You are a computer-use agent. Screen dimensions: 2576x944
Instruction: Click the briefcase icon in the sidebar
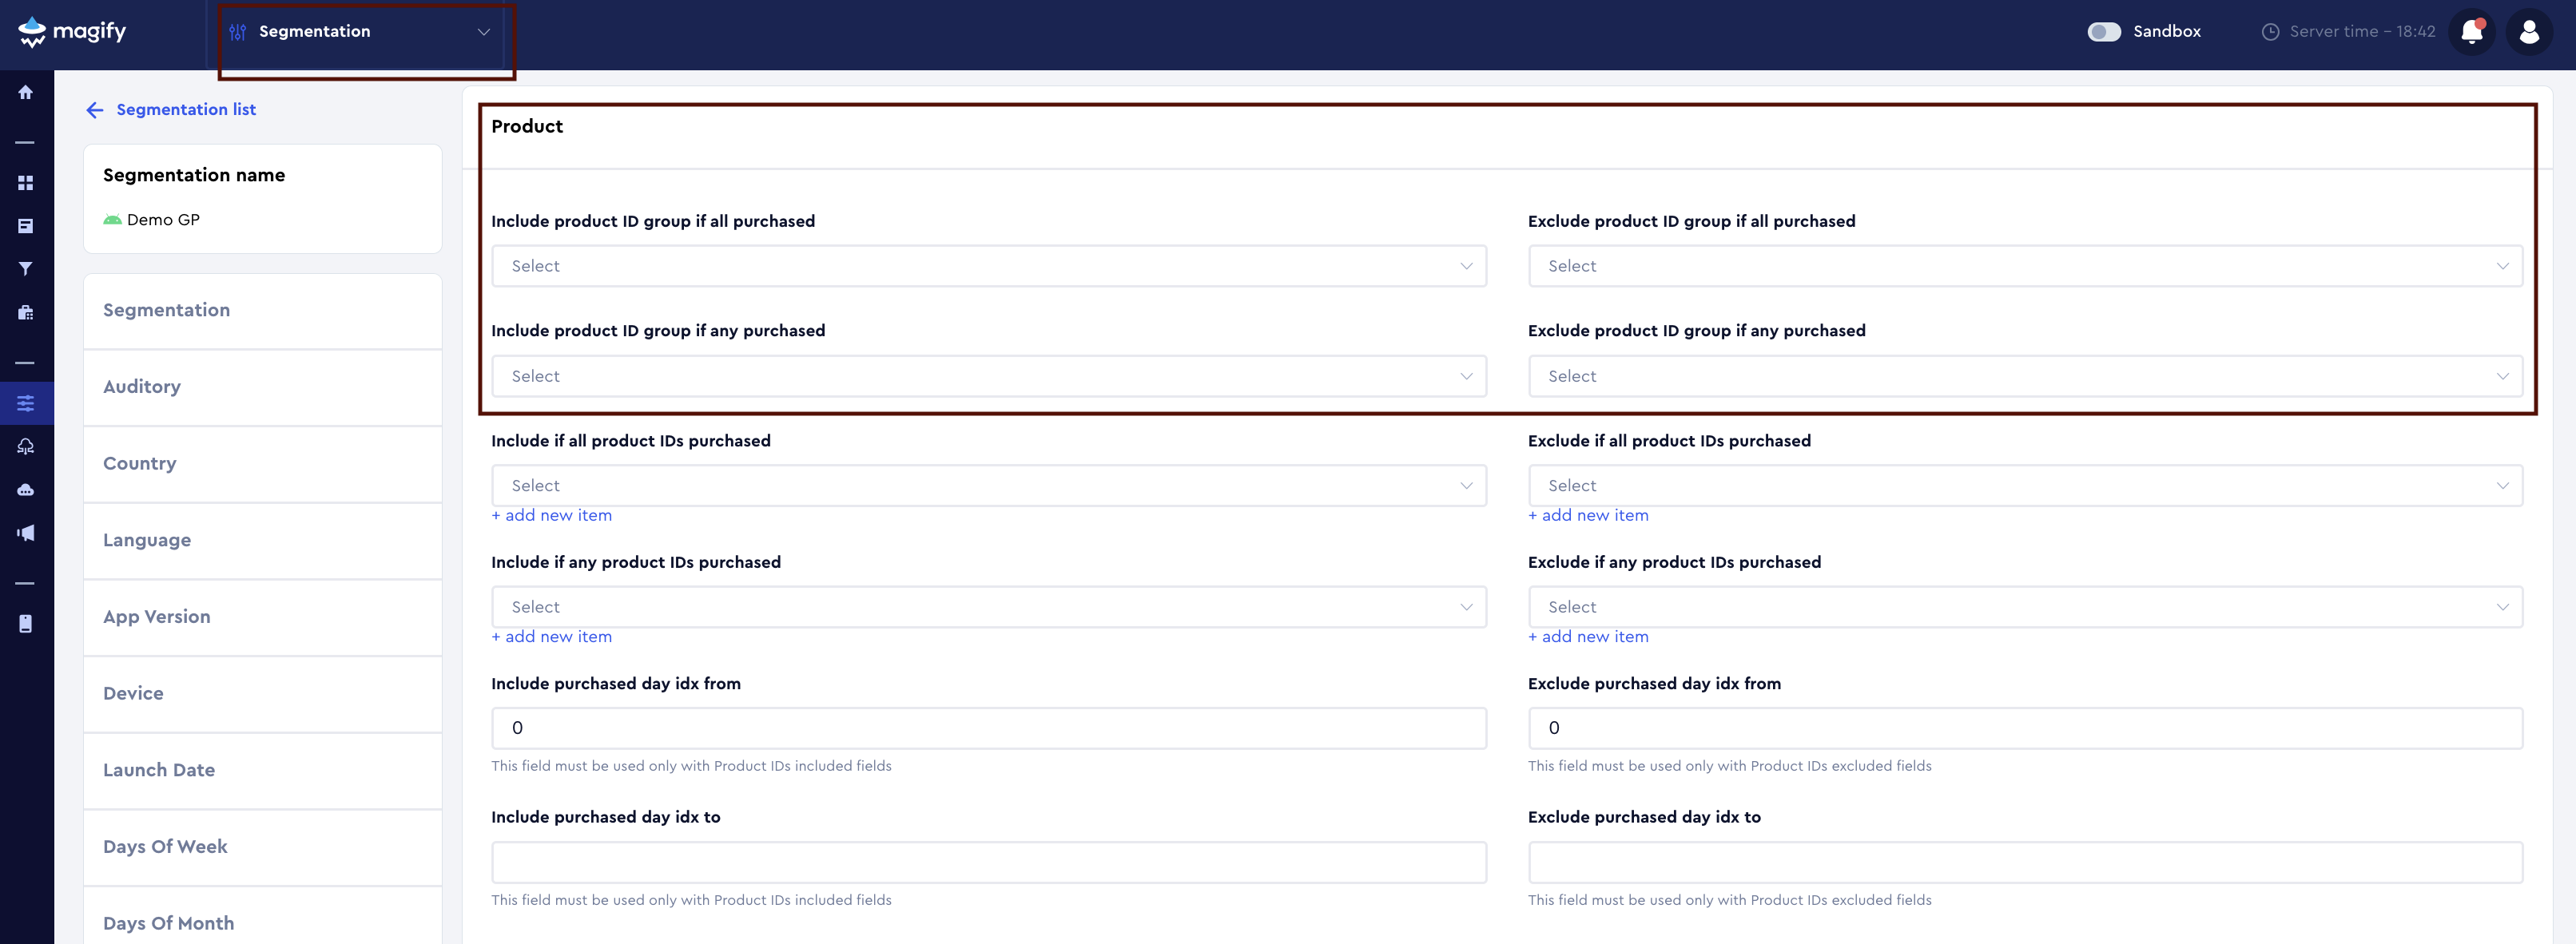coord(25,311)
